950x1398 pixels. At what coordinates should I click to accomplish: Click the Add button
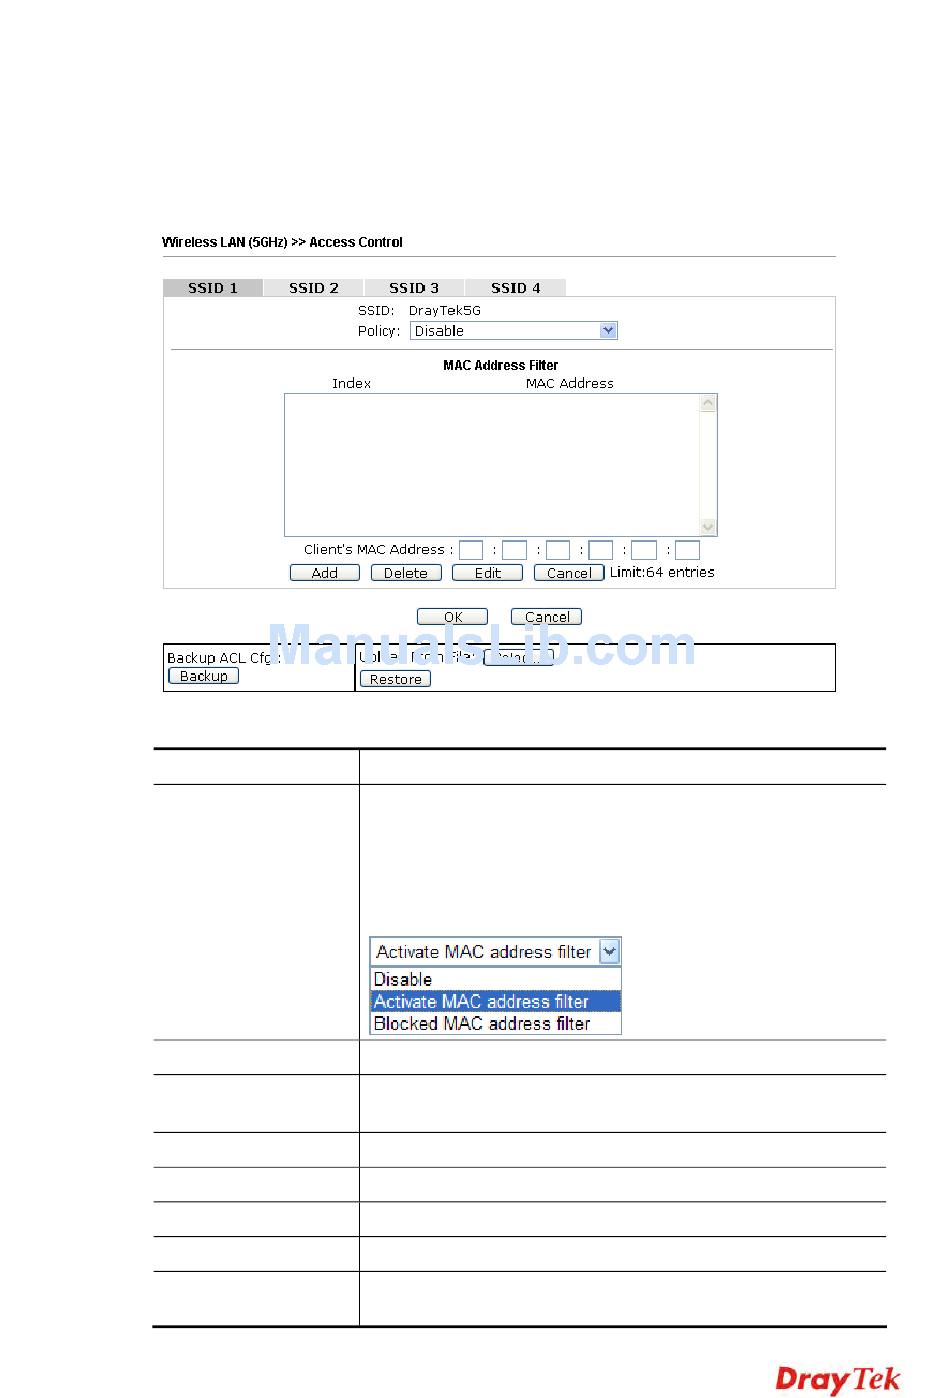click(325, 573)
